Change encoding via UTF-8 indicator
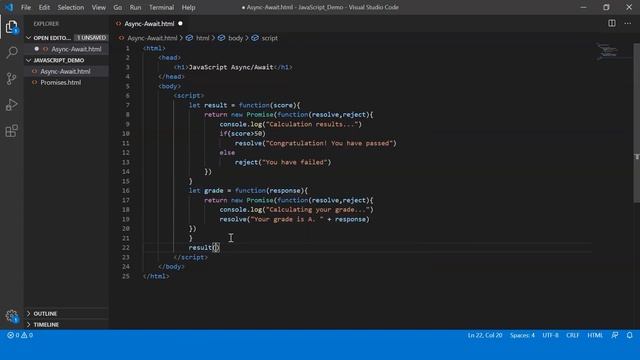 point(550,335)
